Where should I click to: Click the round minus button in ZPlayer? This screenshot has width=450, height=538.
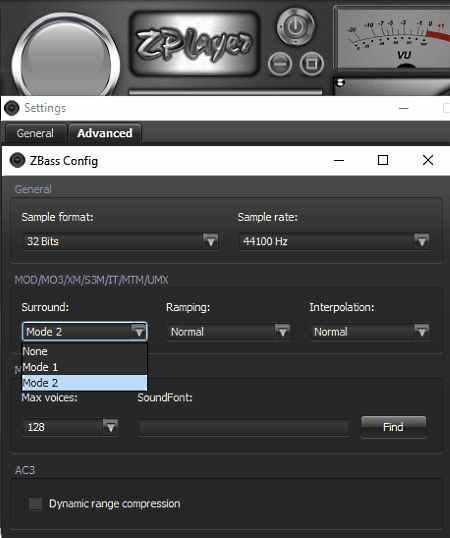point(280,64)
